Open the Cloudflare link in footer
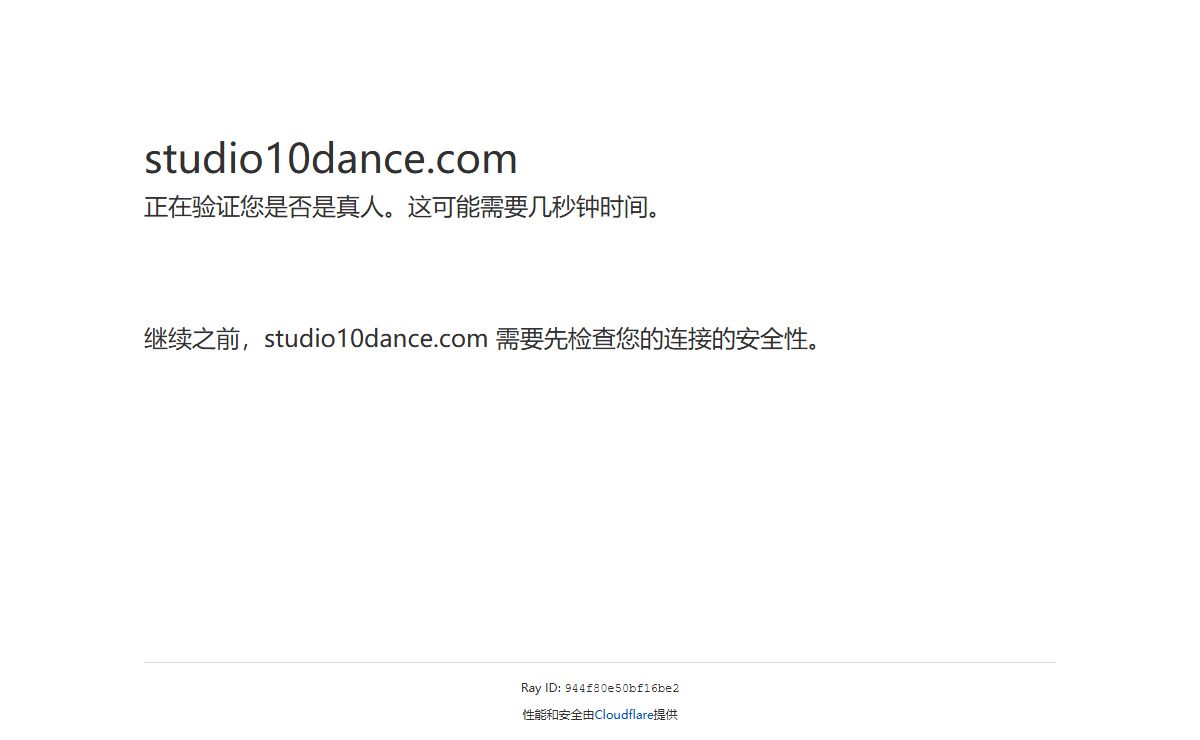The width and height of the screenshot is (1200, 740). pos(624,715)
